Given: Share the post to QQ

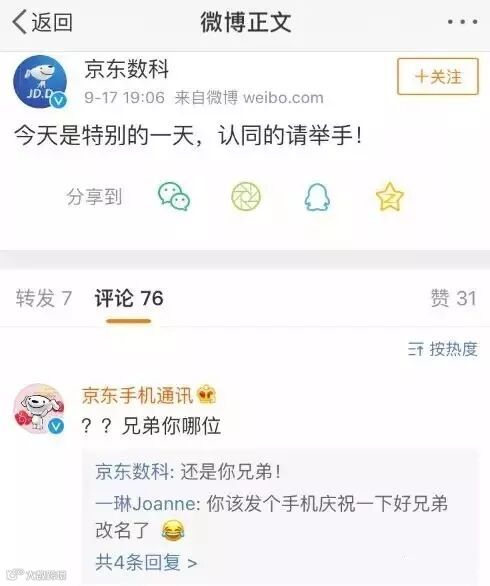Looking at the screenshot, I should [317, 197].
